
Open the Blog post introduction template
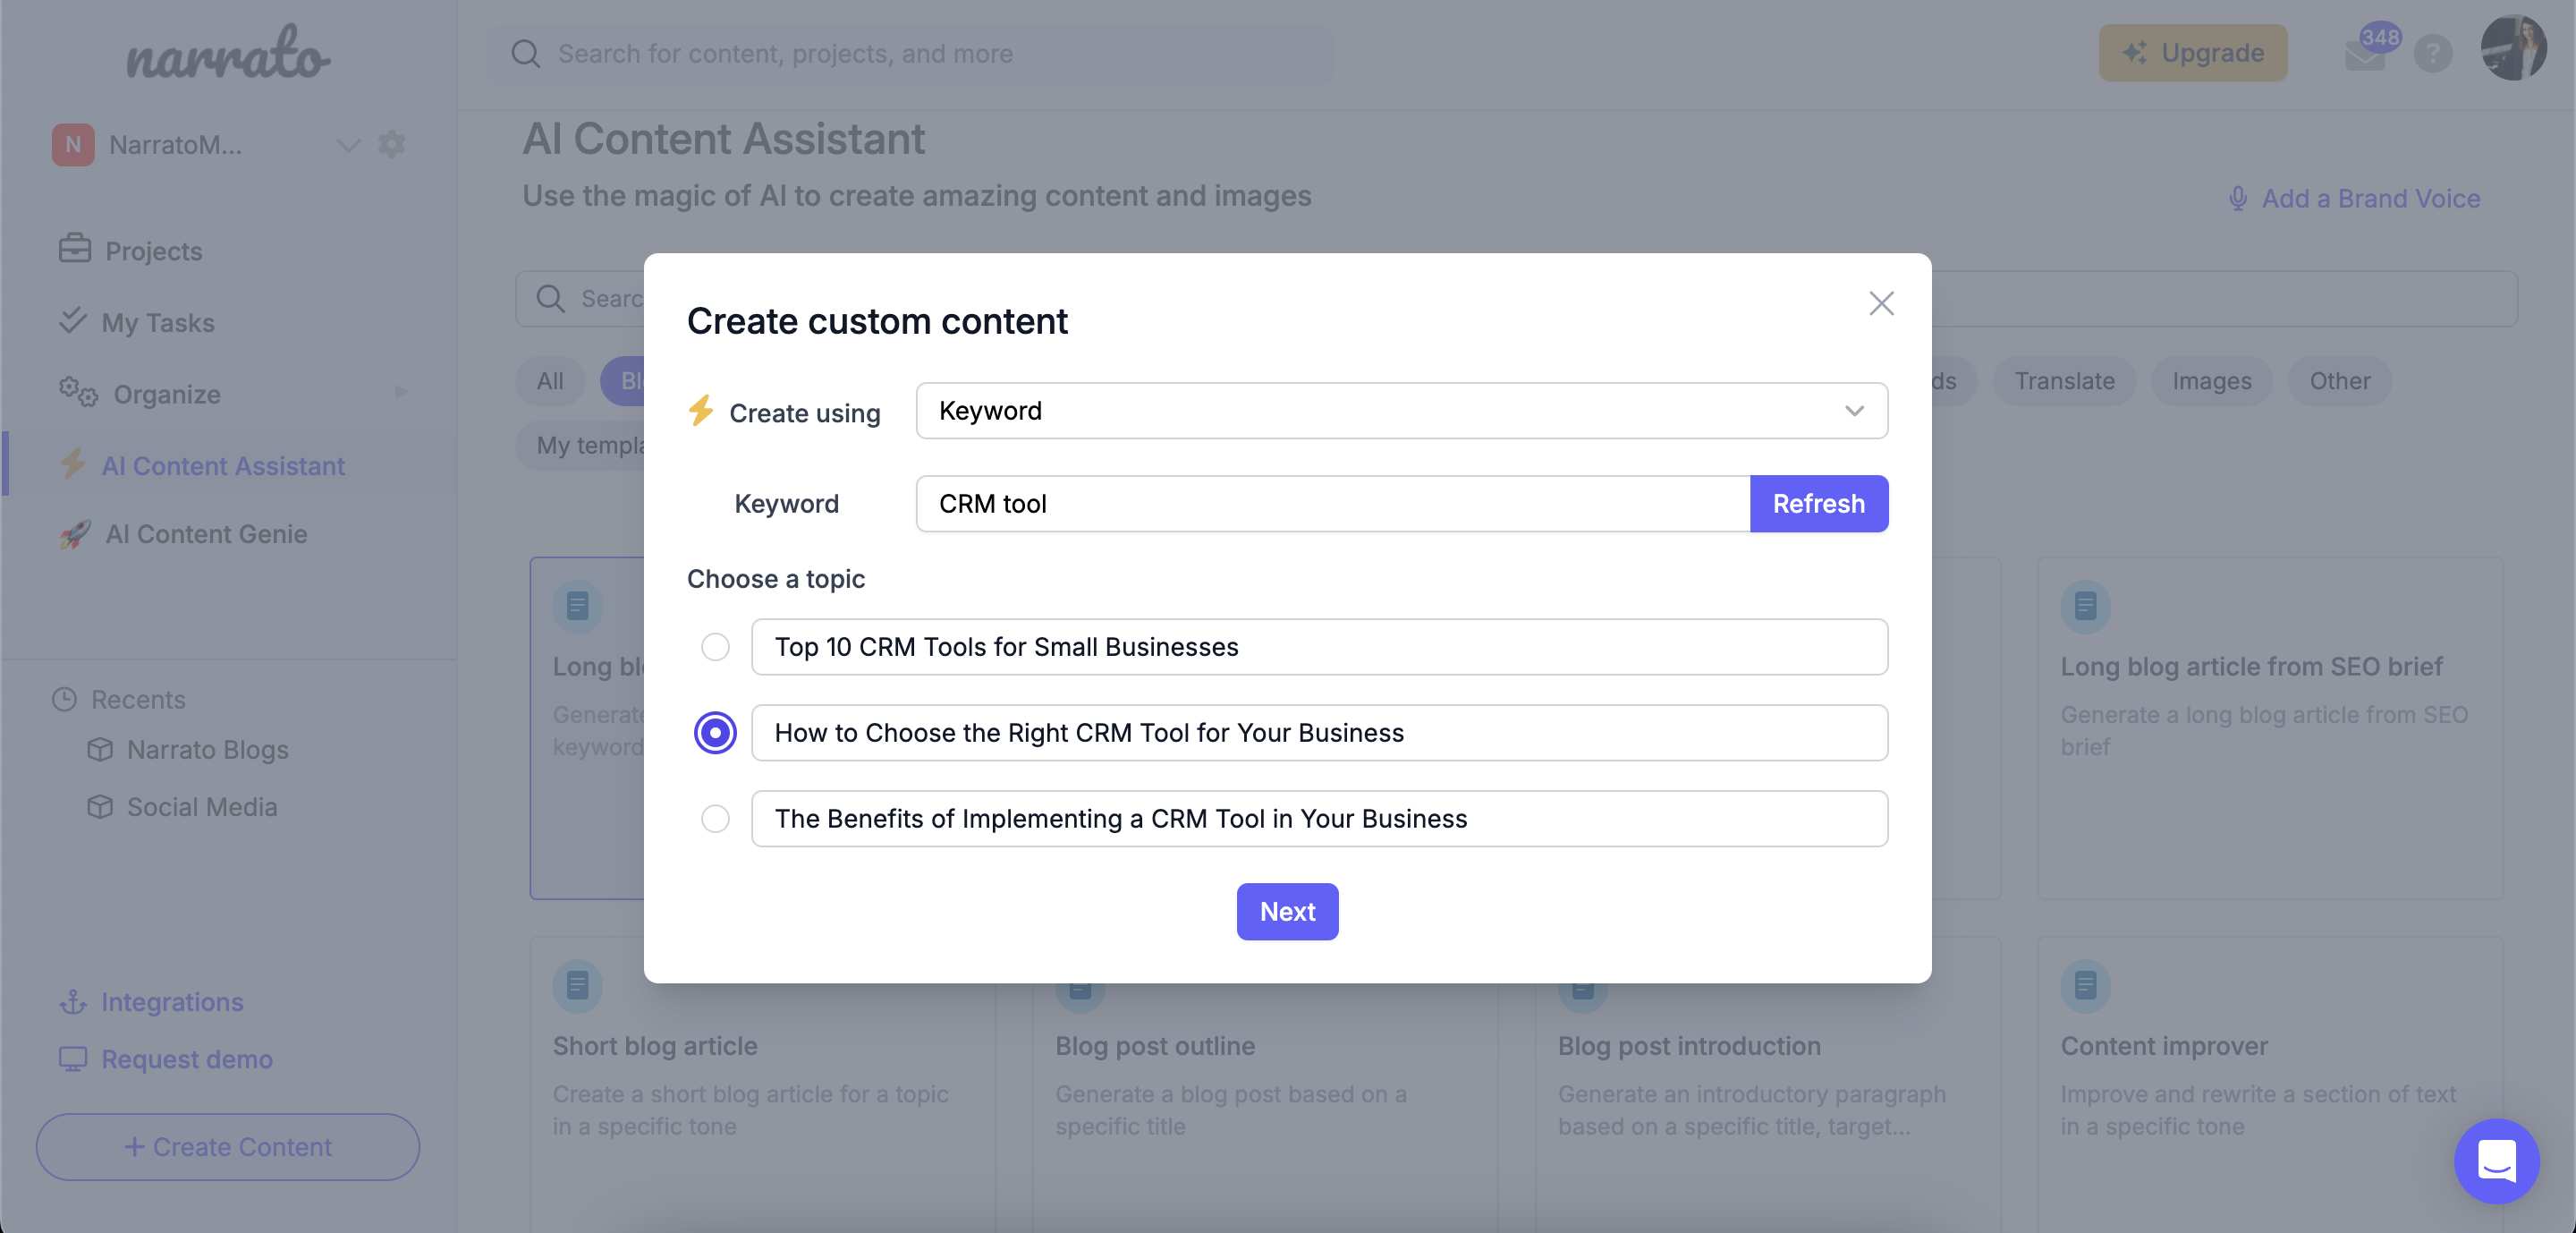tap(1768, 1085)
